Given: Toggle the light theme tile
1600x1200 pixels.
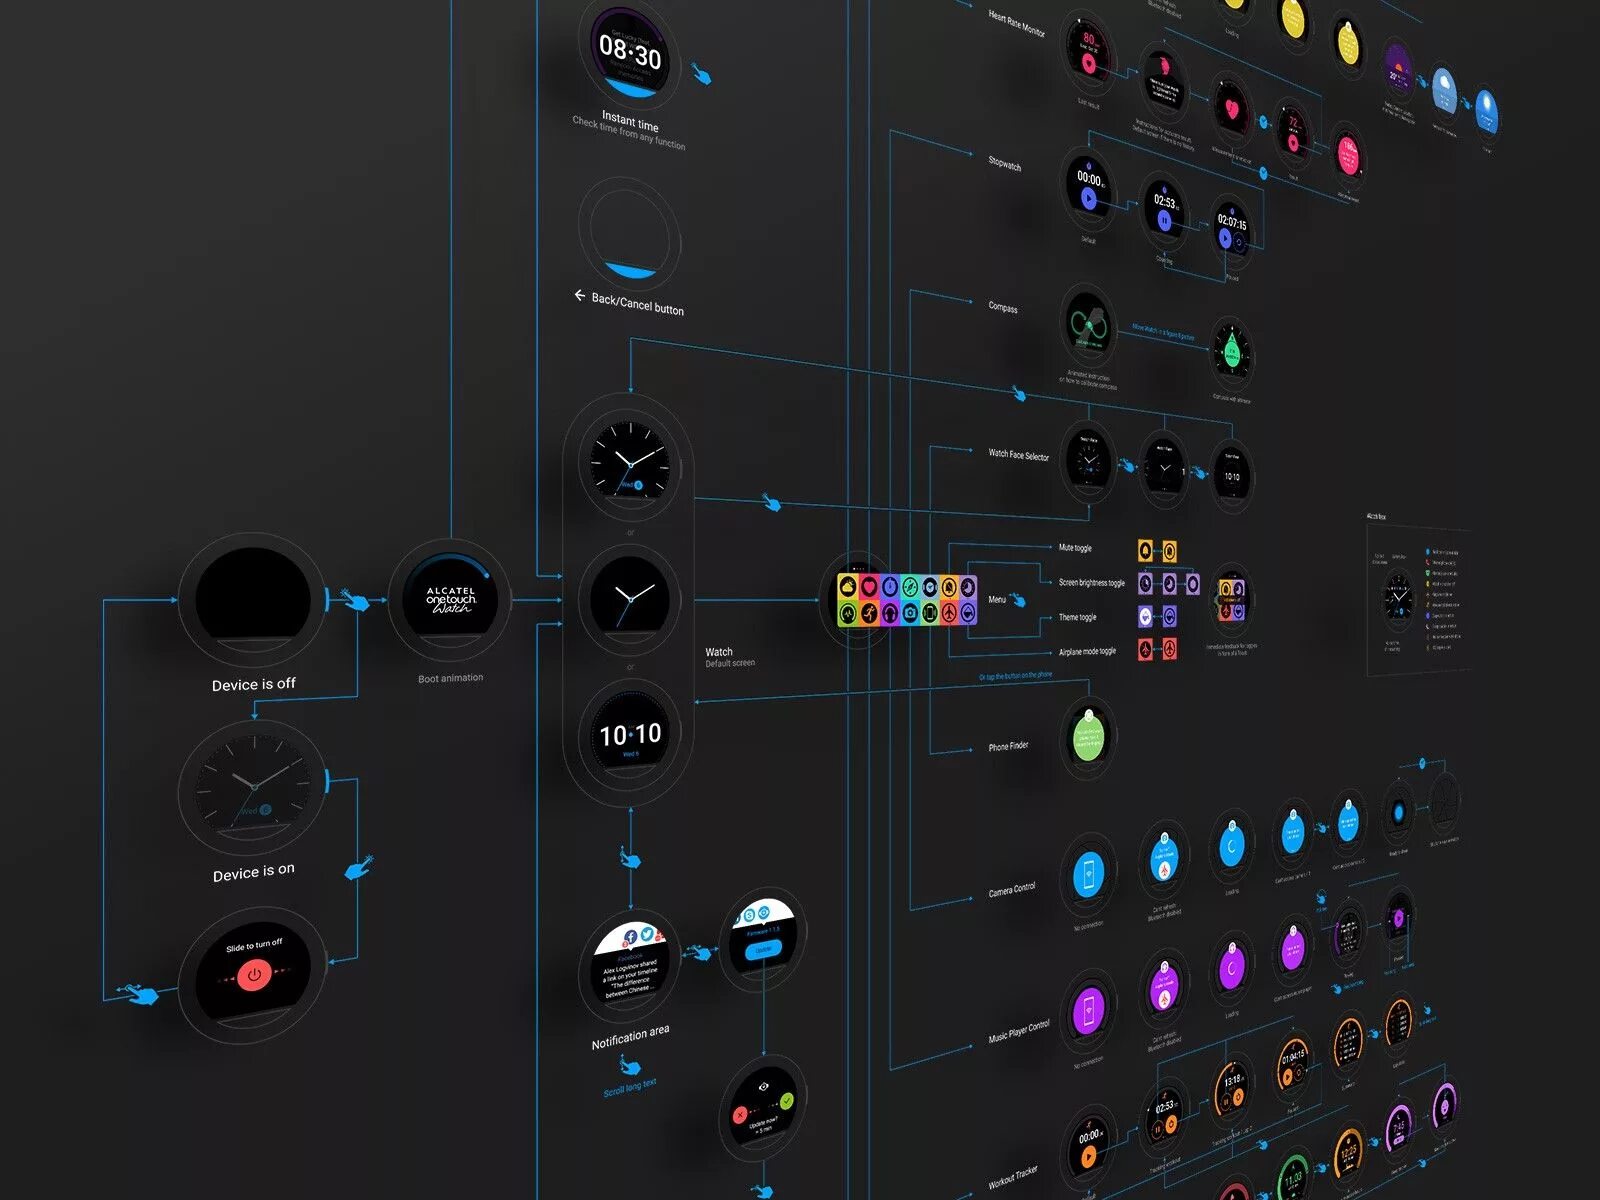Looking at the screenshot, I should (x=1145, y=617).
